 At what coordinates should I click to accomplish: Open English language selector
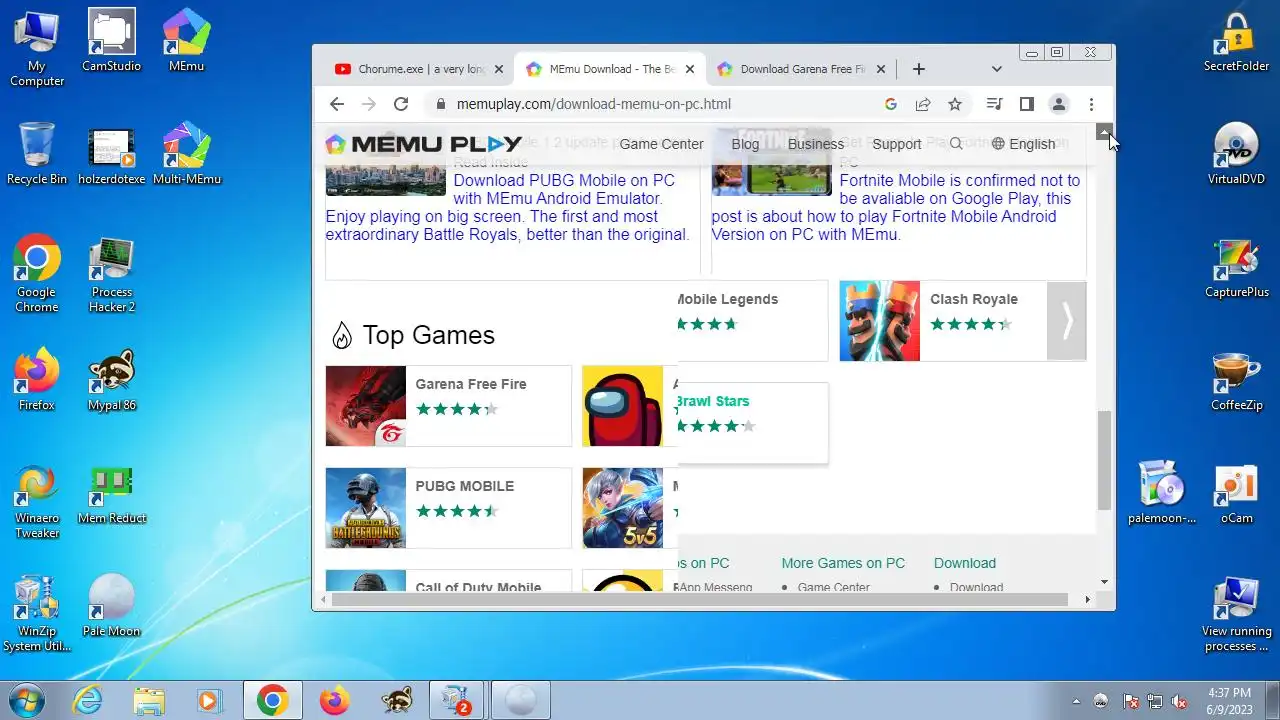(1023, 144)
